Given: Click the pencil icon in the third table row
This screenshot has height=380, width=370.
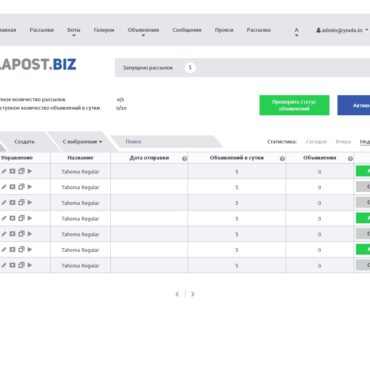Looking at the screenshot, I should [x=4, y=203].
